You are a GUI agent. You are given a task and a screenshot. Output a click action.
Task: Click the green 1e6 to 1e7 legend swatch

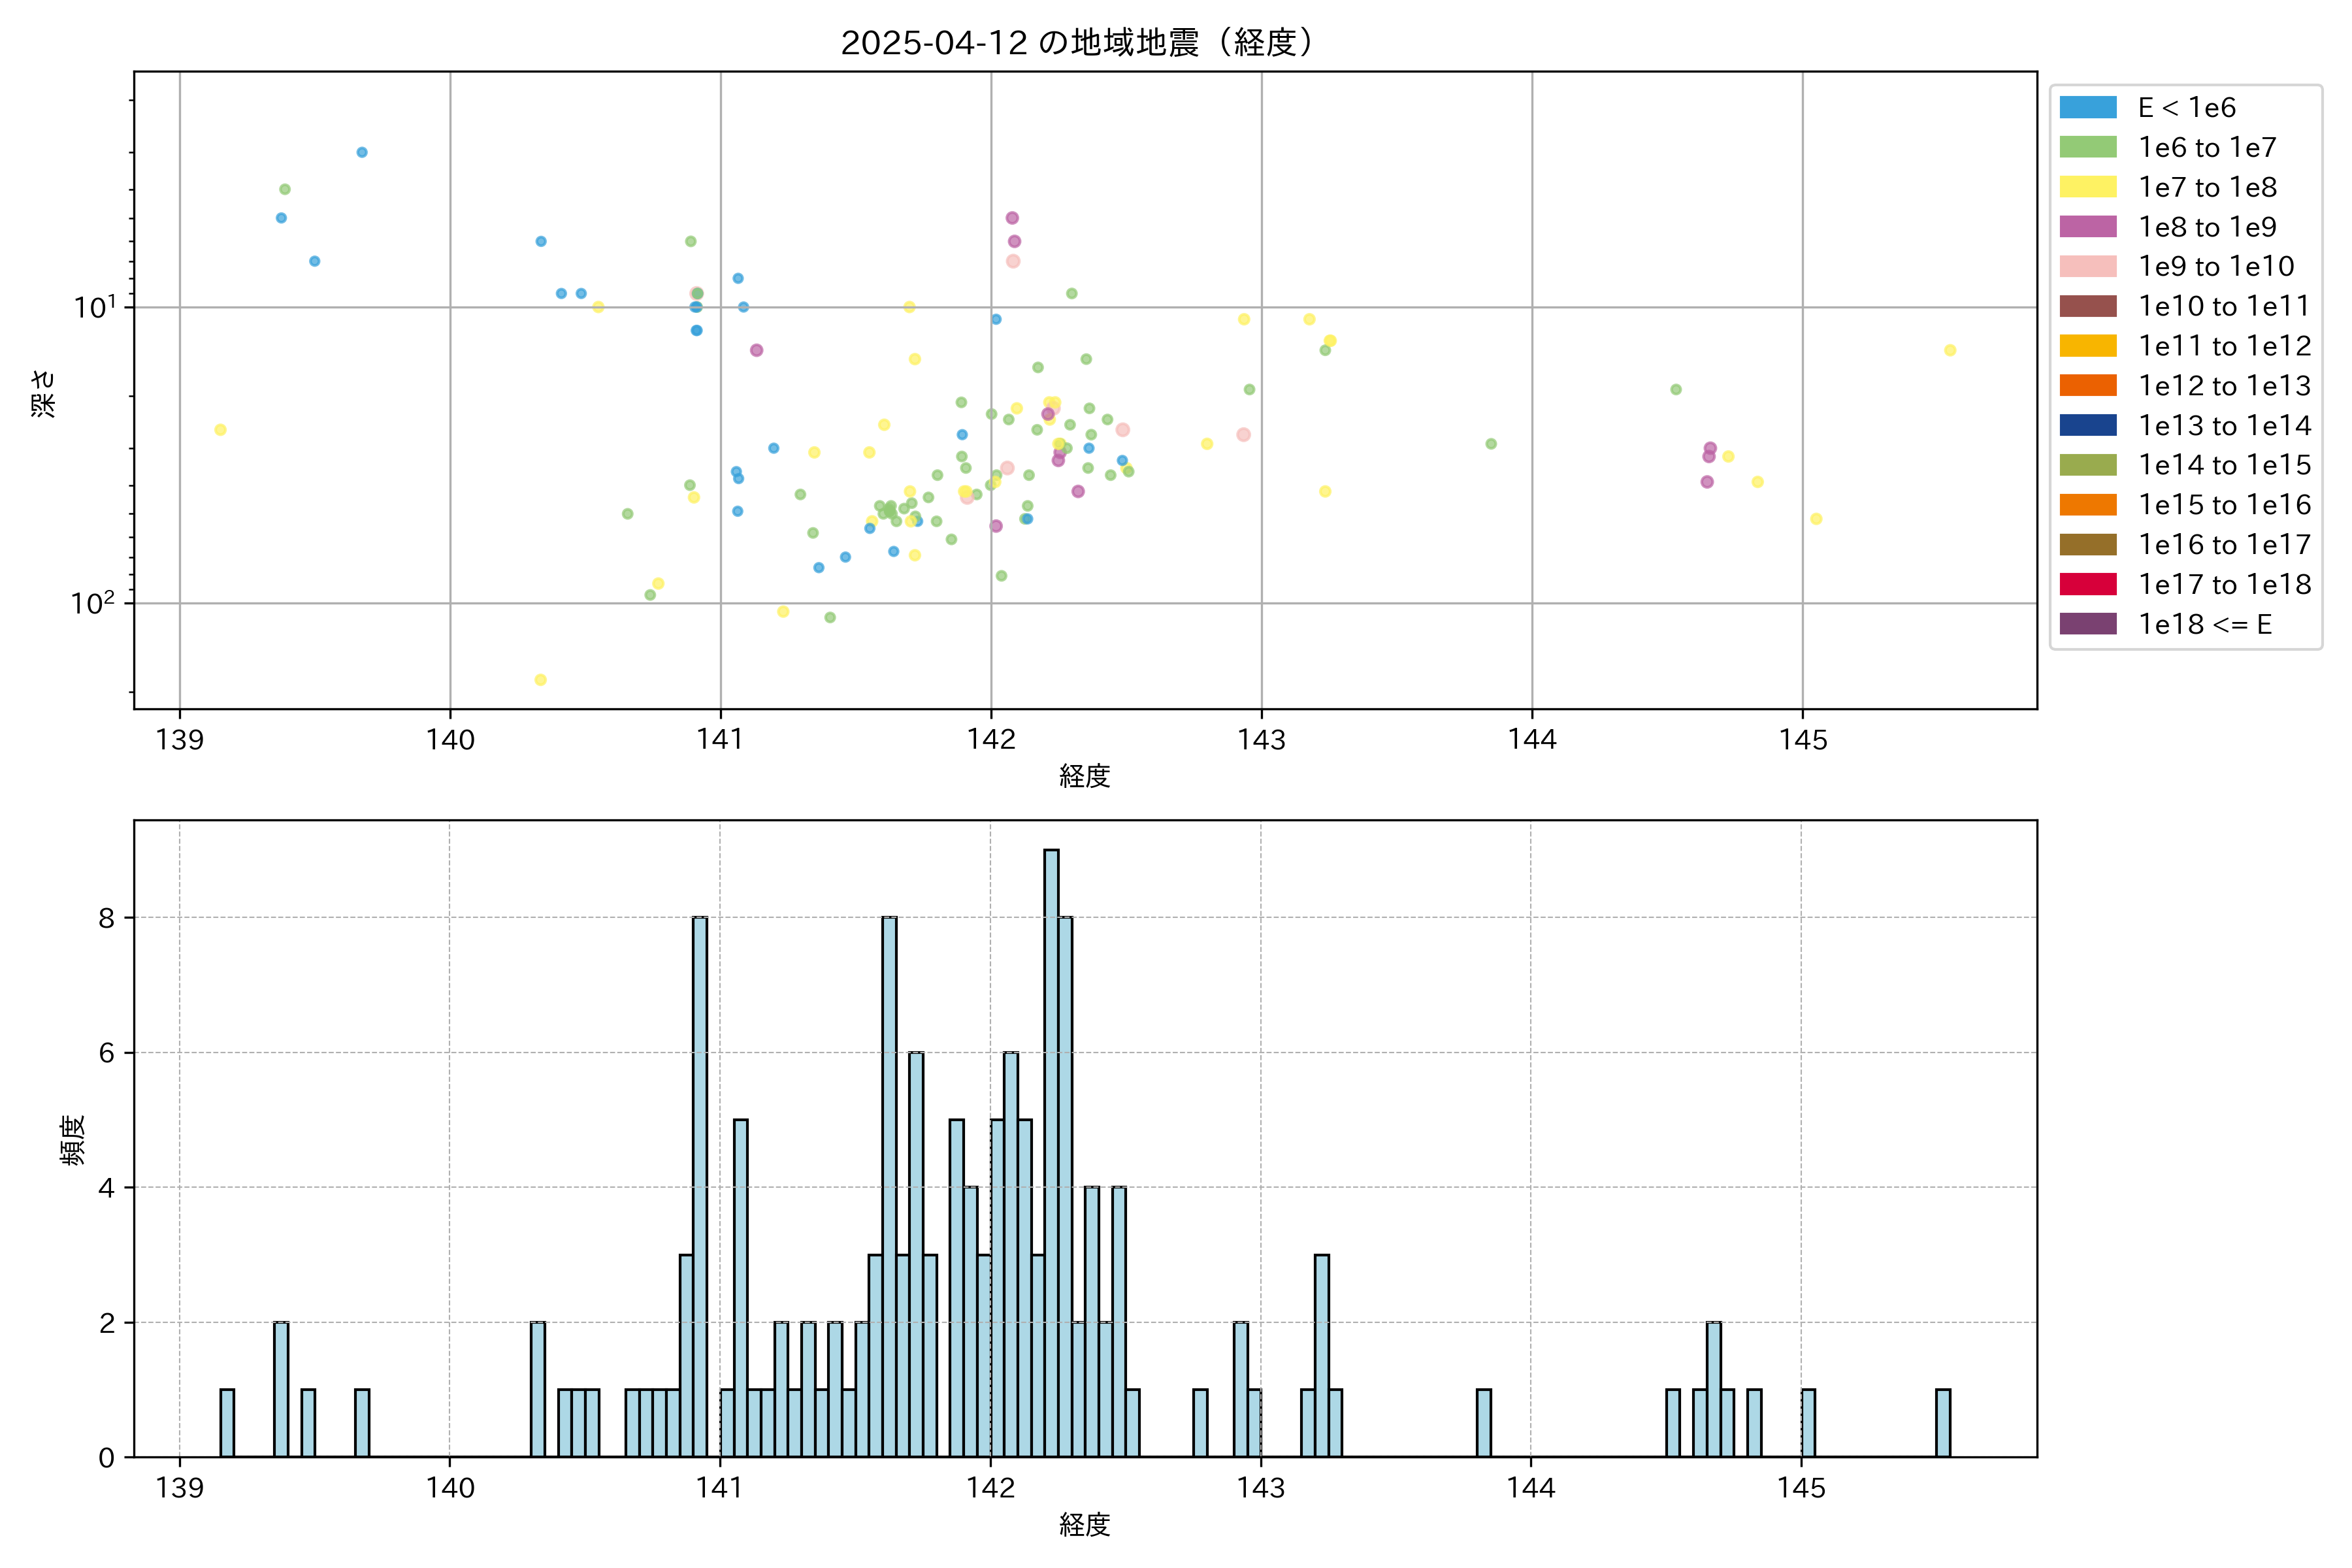tap(2088, 148)
